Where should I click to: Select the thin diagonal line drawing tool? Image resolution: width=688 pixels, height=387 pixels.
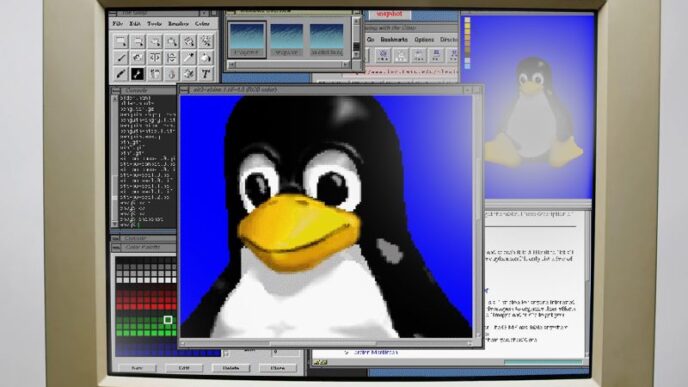tap(121, 57)
